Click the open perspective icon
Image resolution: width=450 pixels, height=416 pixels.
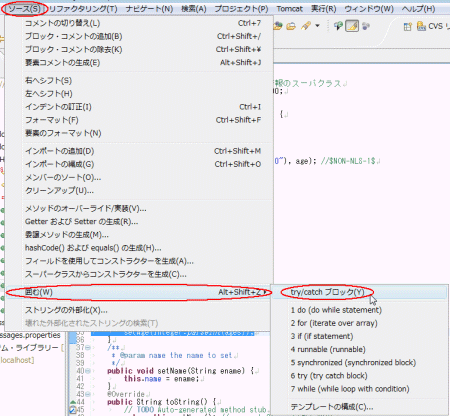click(x=407, y=26)
